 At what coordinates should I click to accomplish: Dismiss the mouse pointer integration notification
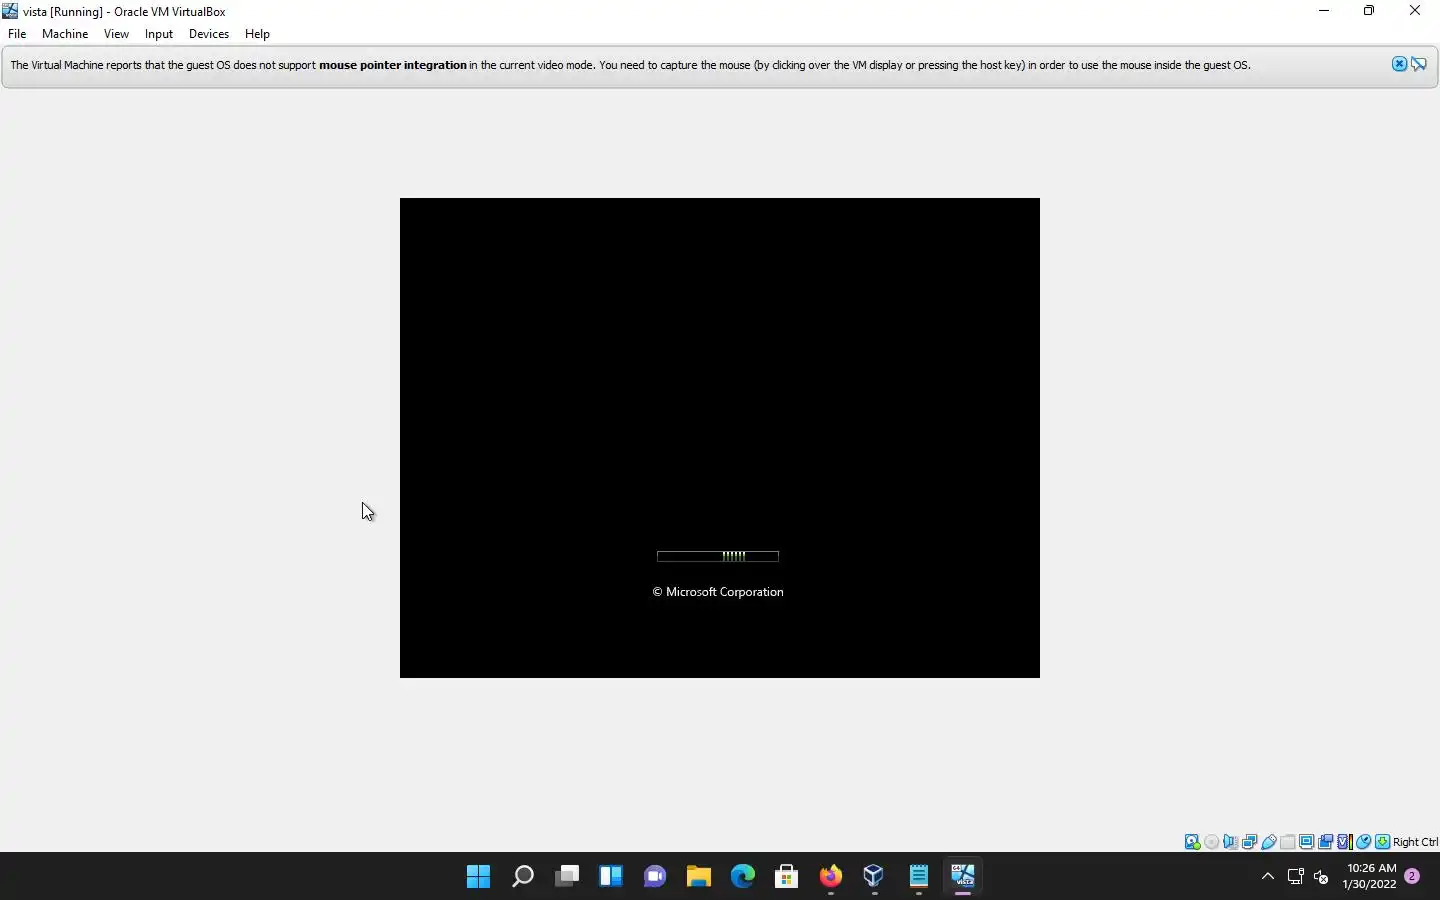pyautogui.click(x=1399, y=64)
